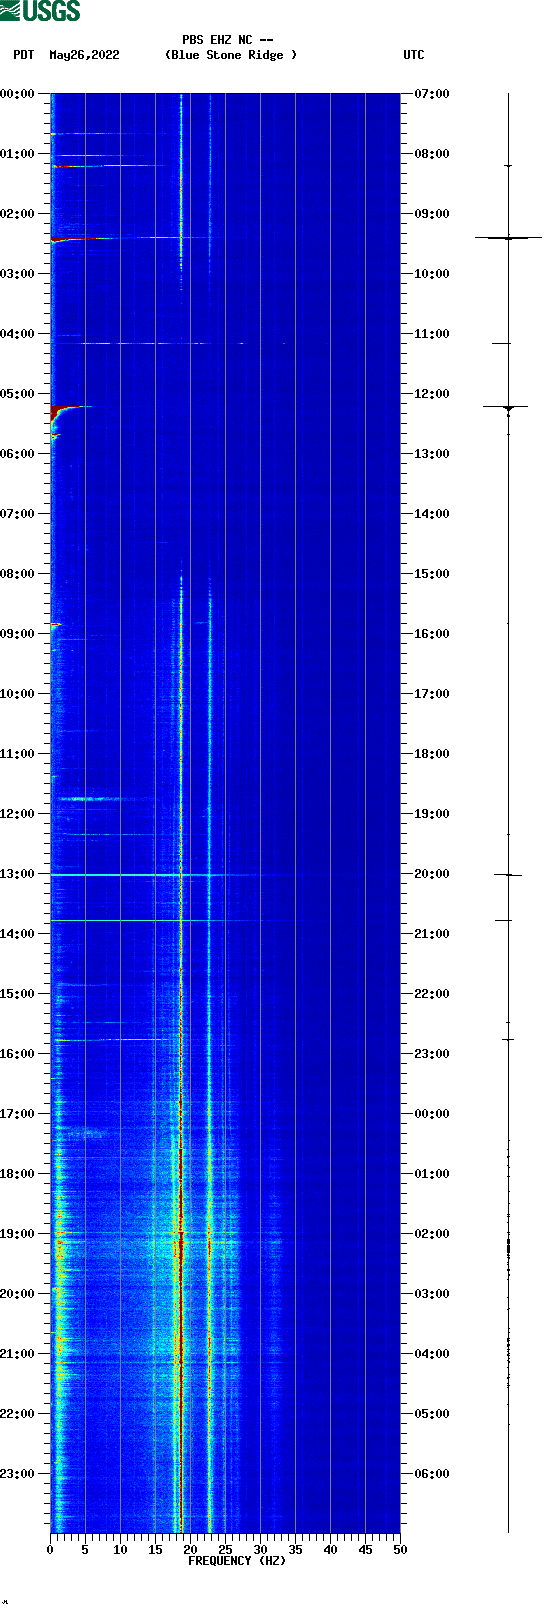This screenshot has width=552, height=1613.
Task: Click the PDT time label '21:00'
Action: [18, 1354]
